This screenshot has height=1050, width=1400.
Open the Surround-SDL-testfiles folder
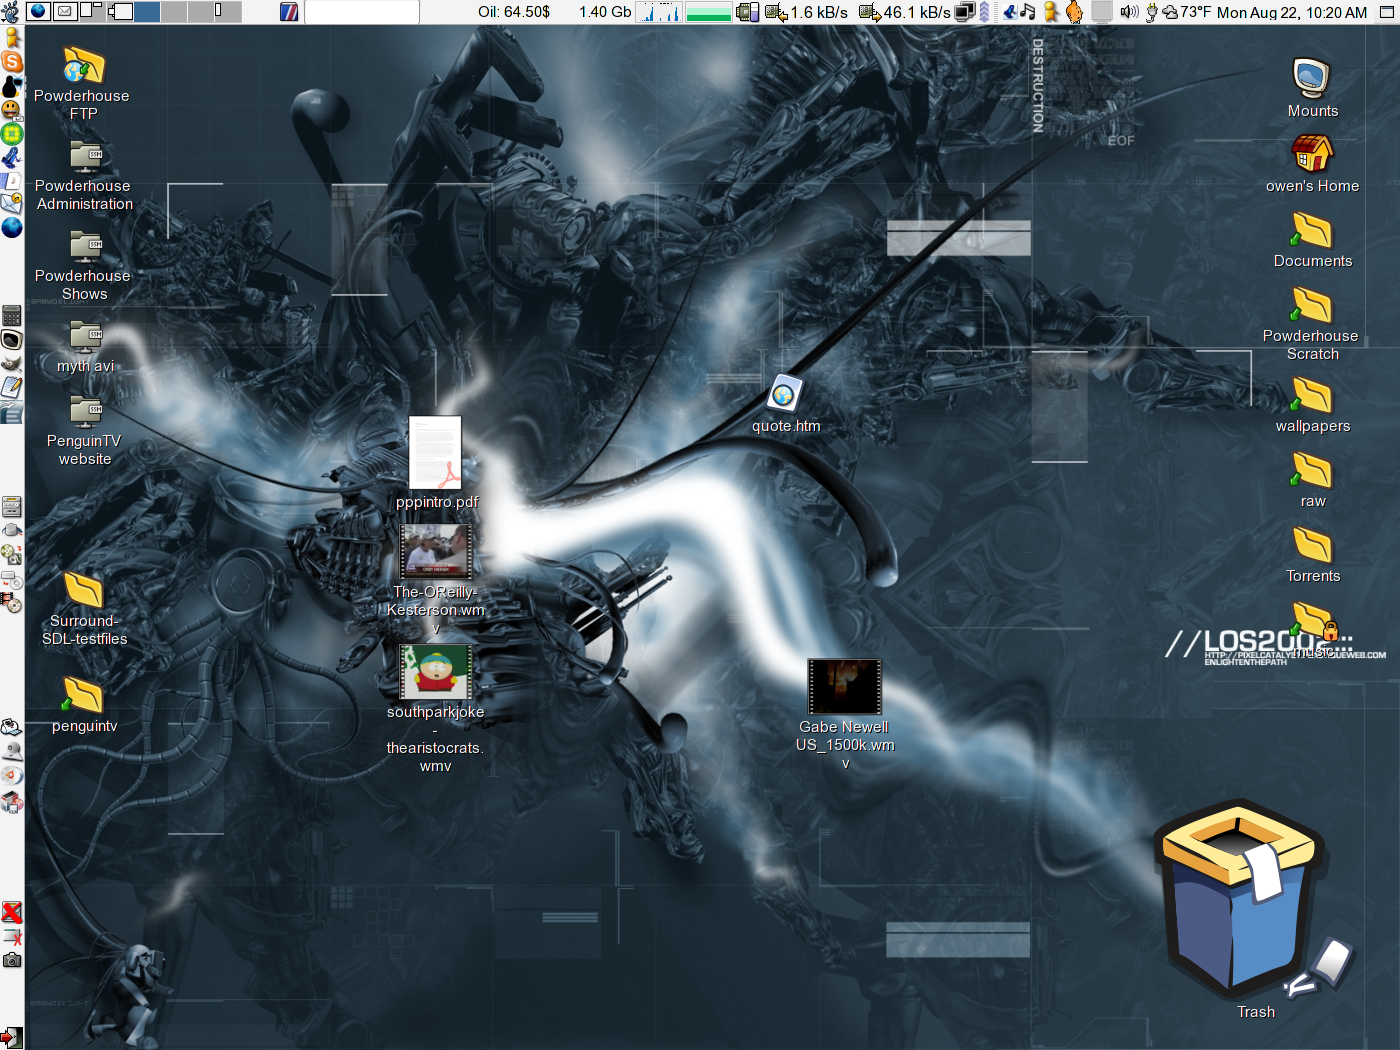[84, 590]
